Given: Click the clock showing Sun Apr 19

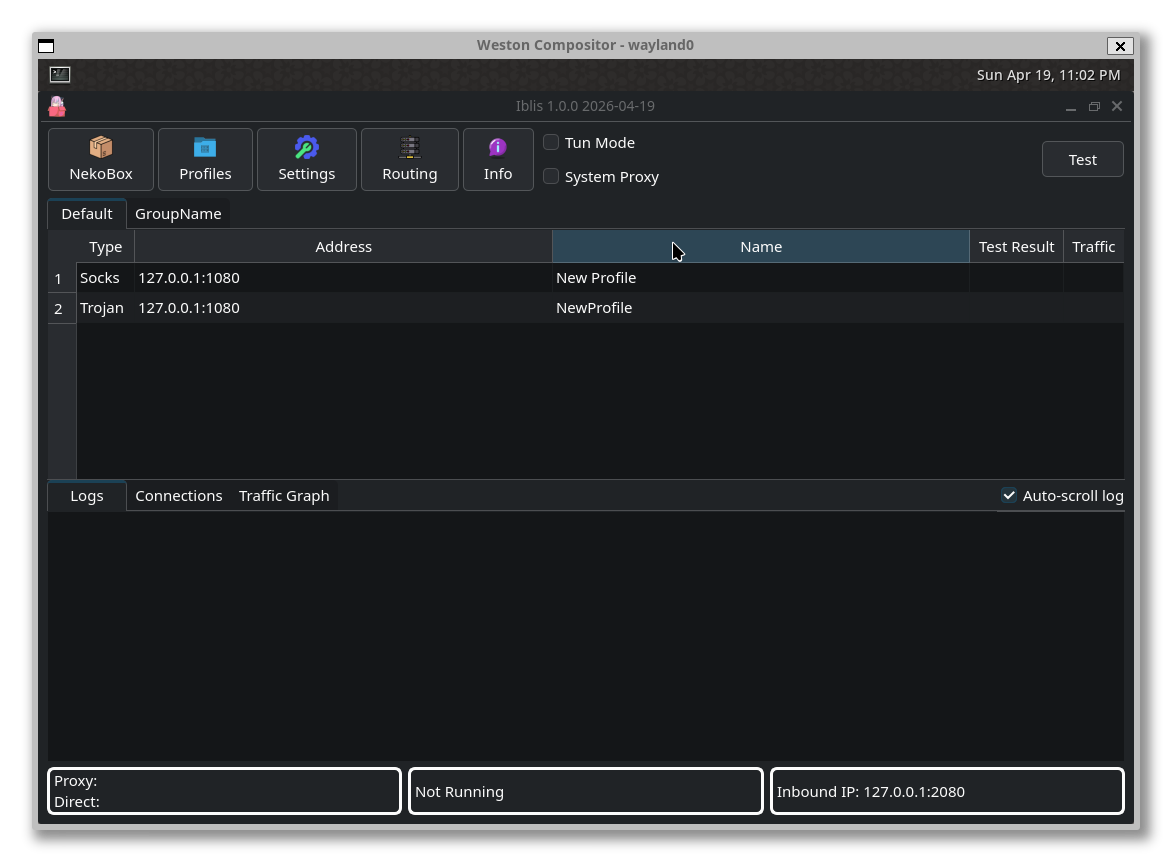Looking at the screenshot, I should coord(1048,75).
